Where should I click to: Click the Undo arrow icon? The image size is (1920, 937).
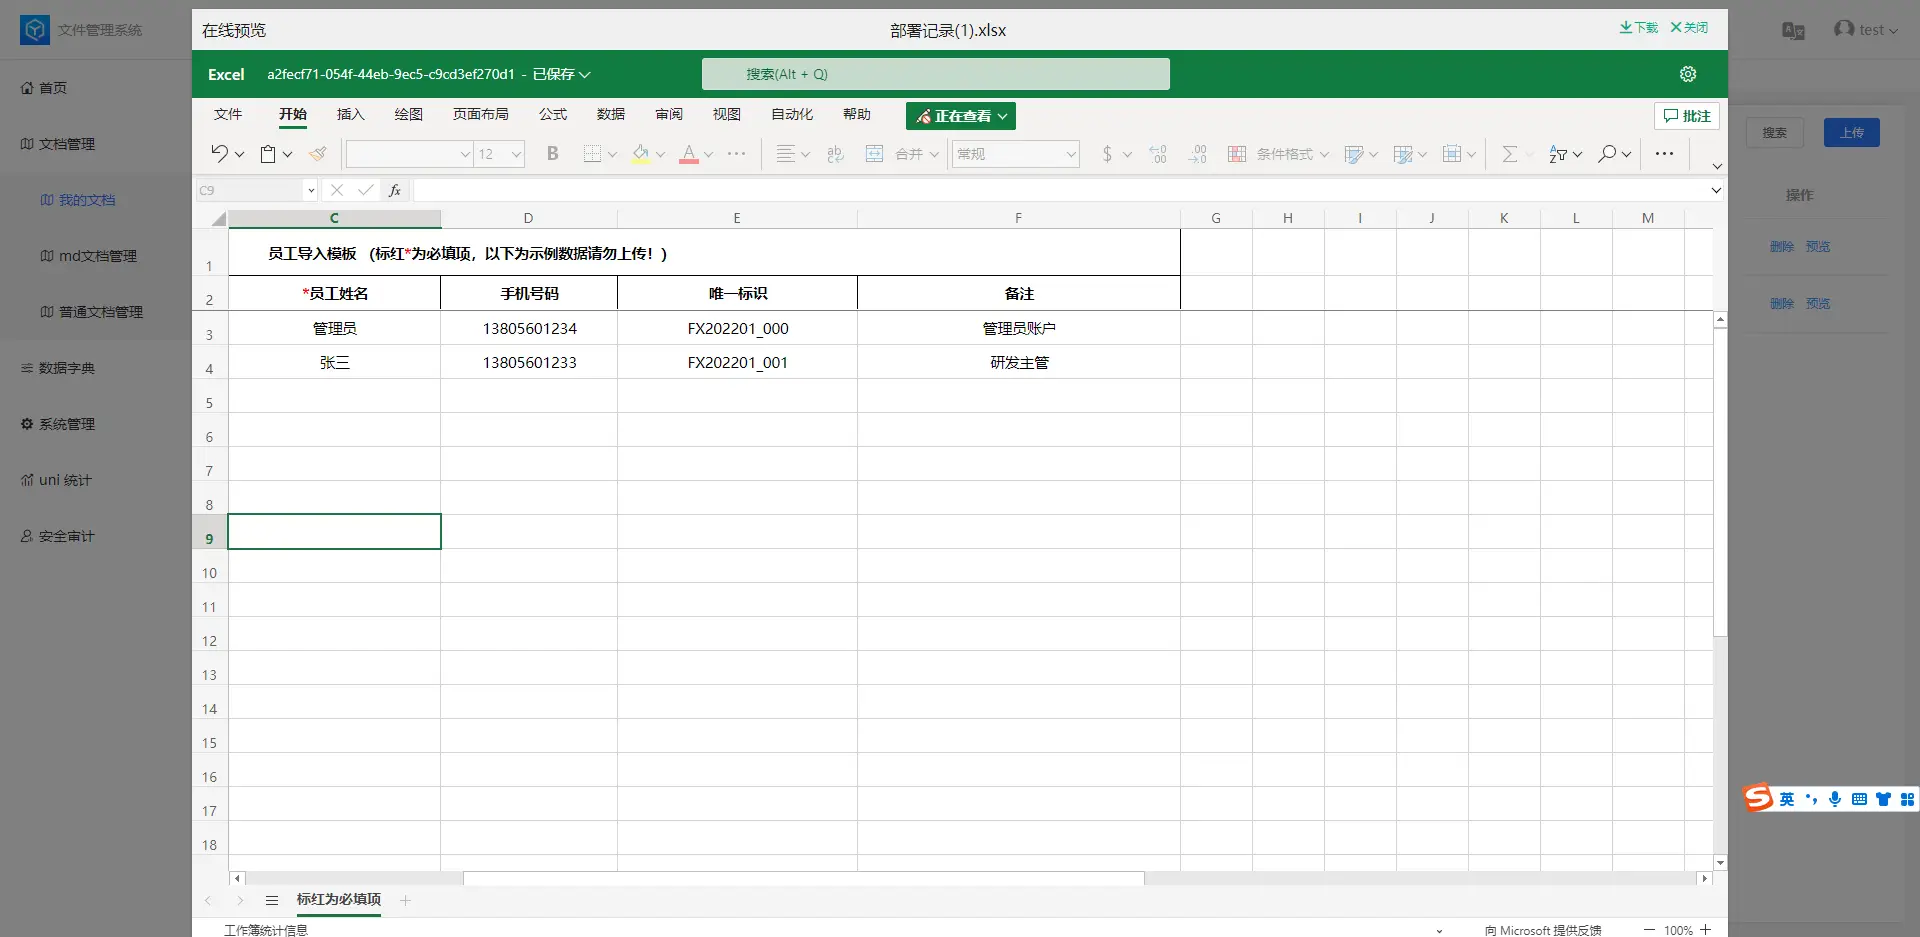[x=219, y=153]
